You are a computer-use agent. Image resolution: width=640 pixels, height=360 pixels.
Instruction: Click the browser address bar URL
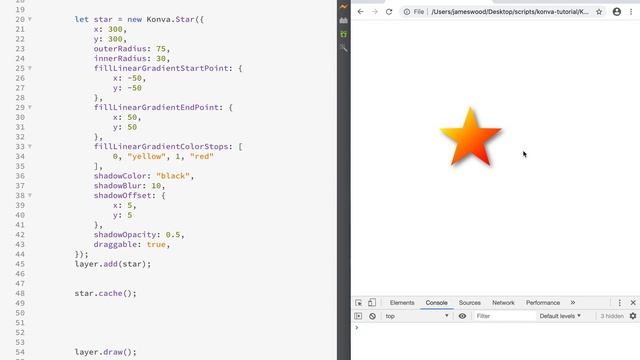tap(510, 12)
